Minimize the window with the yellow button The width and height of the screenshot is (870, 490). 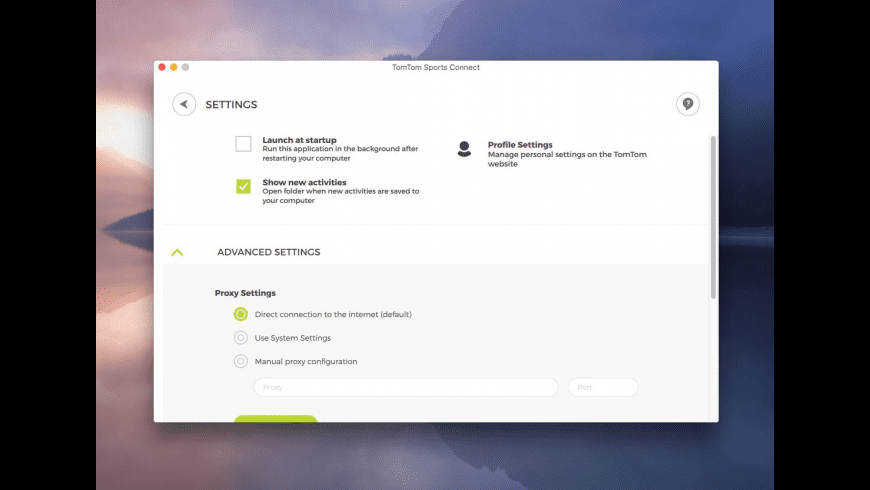[174, 67]
